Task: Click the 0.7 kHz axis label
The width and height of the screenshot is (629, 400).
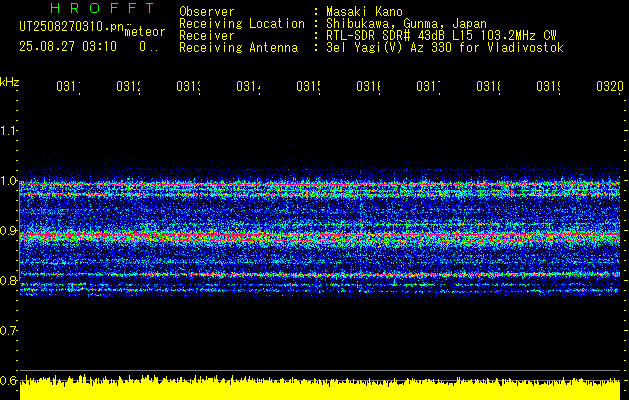Action: click(x=9, y=330)
